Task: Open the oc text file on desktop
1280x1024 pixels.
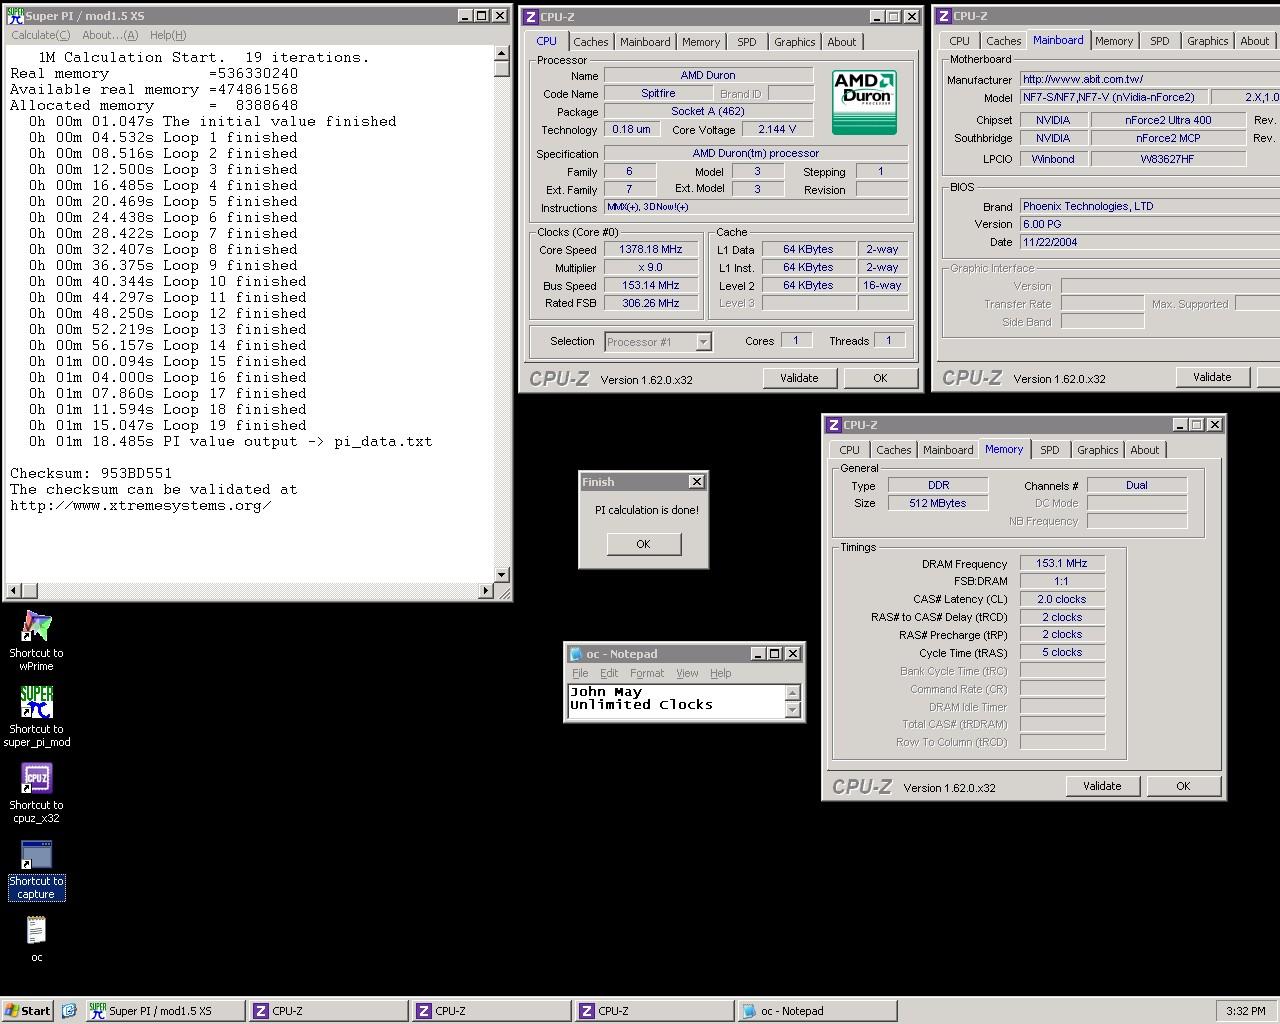Action: click(36, 940)
